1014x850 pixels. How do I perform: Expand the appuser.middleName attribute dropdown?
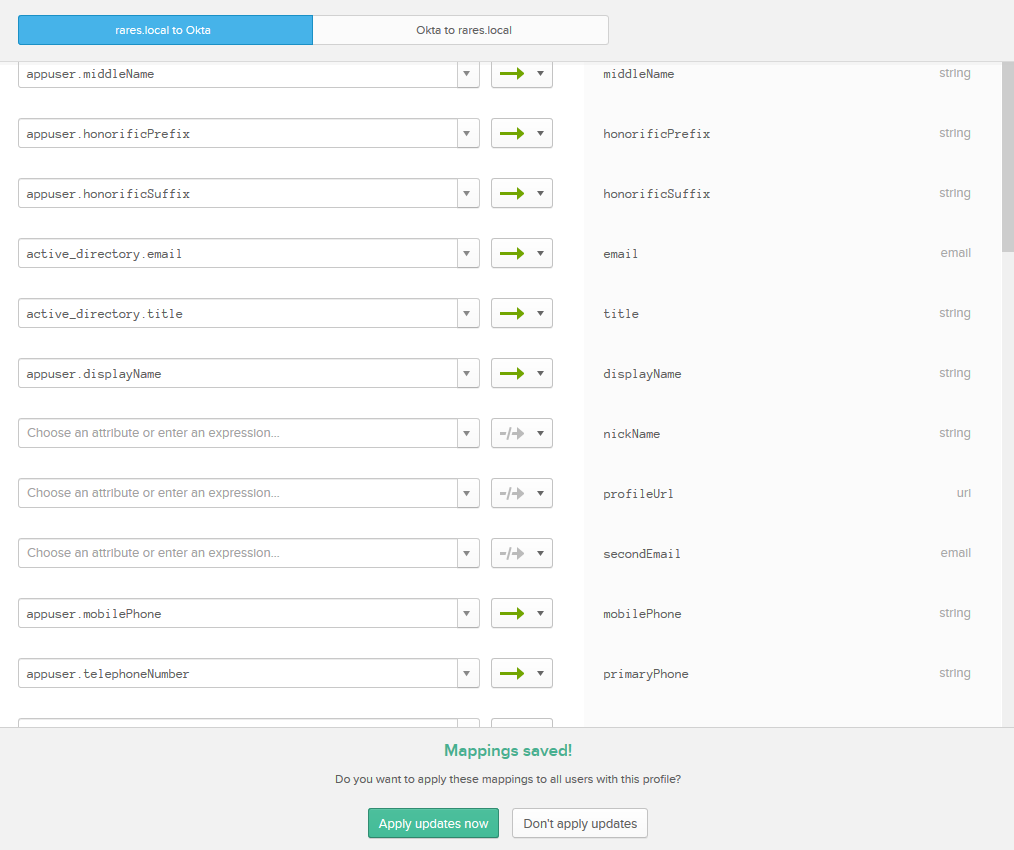point(467,74)
